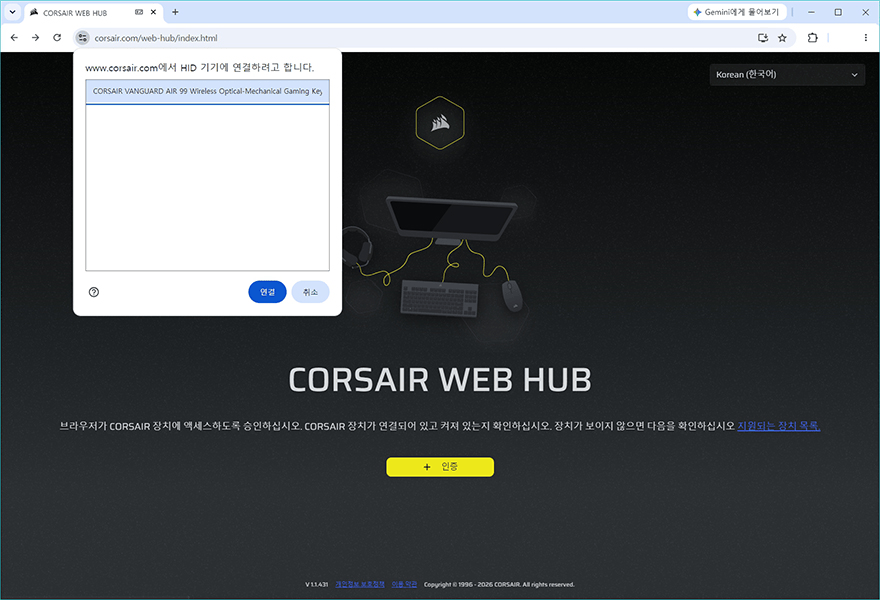This screenshot has height=600, width=880.
Task: Click the browser forward arrow
Action: (x=35, y=38)
